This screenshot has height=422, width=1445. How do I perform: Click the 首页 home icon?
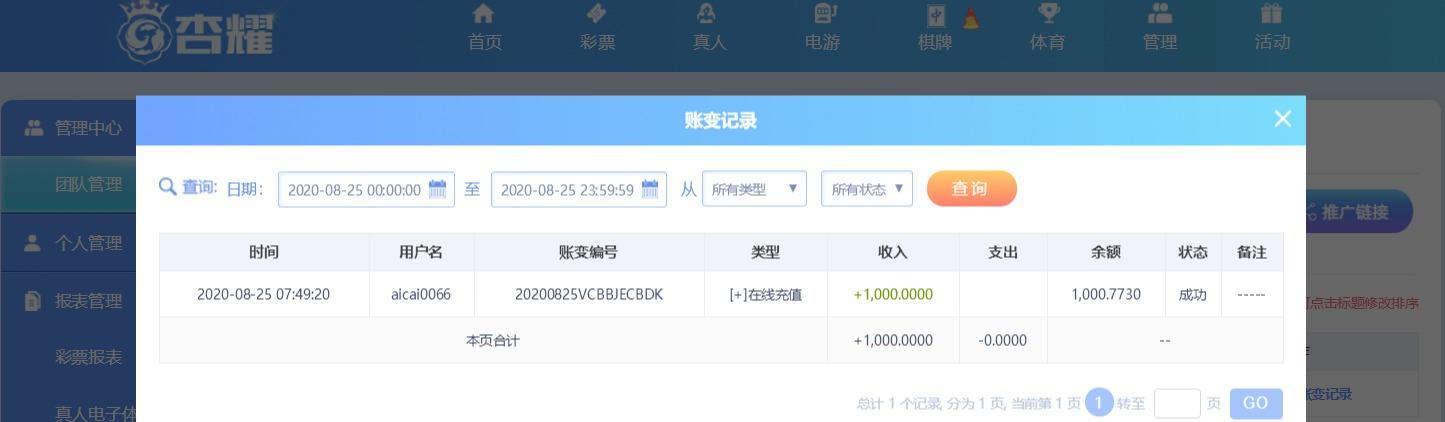(484, 14)
